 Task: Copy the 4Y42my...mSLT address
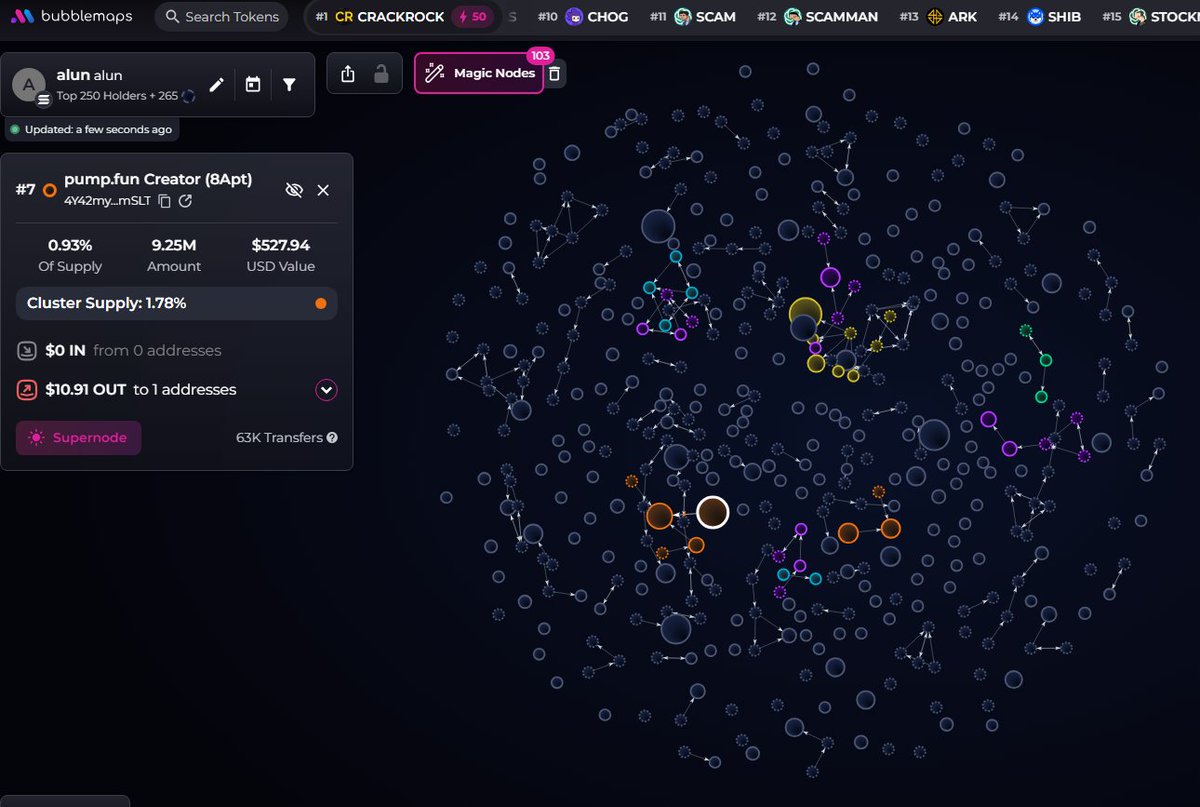pyautogui.click(x=165, y=201)
